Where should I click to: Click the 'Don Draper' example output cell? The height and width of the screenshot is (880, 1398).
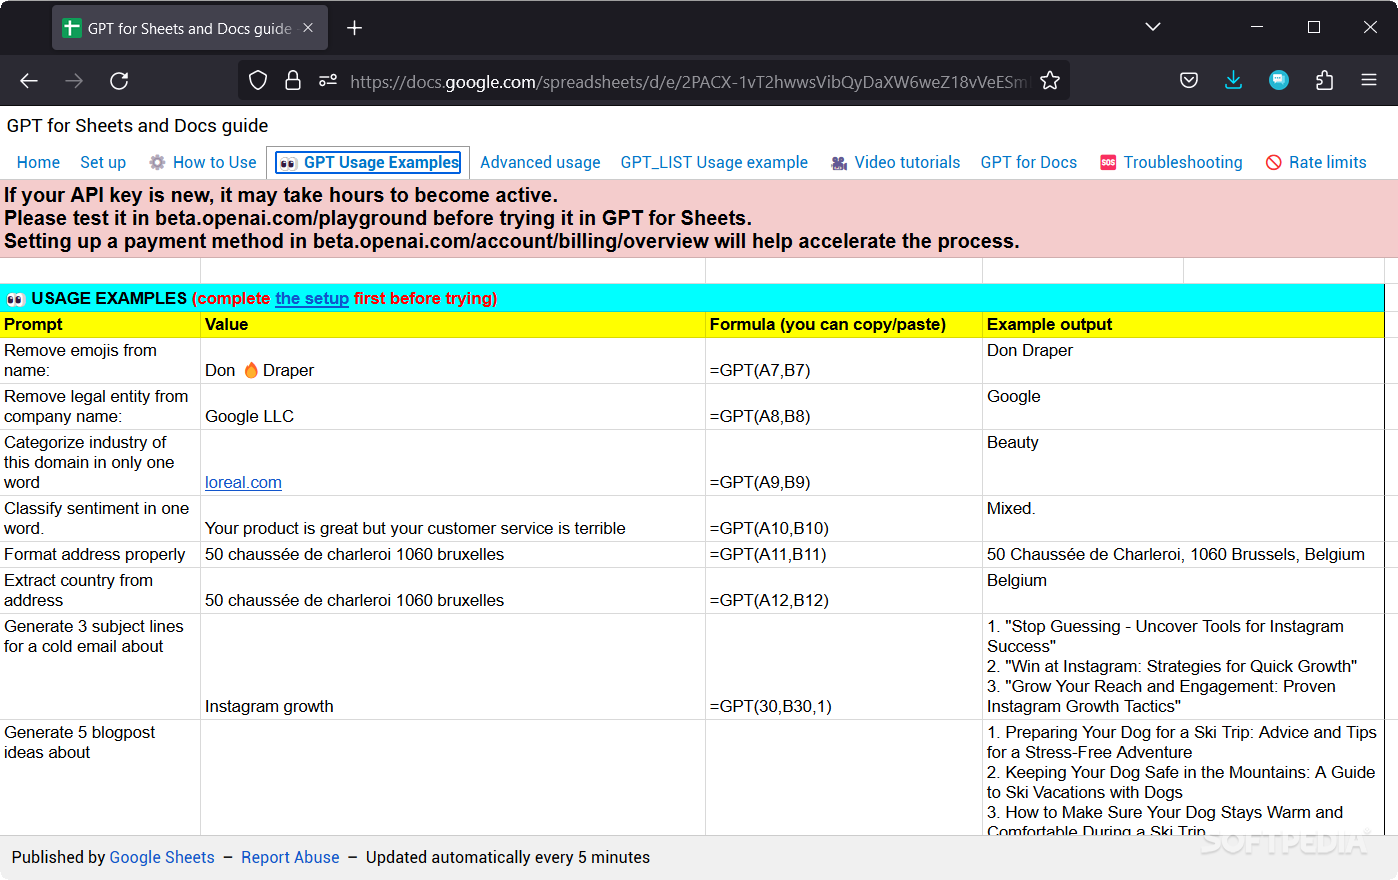[x=1183, y=361]
